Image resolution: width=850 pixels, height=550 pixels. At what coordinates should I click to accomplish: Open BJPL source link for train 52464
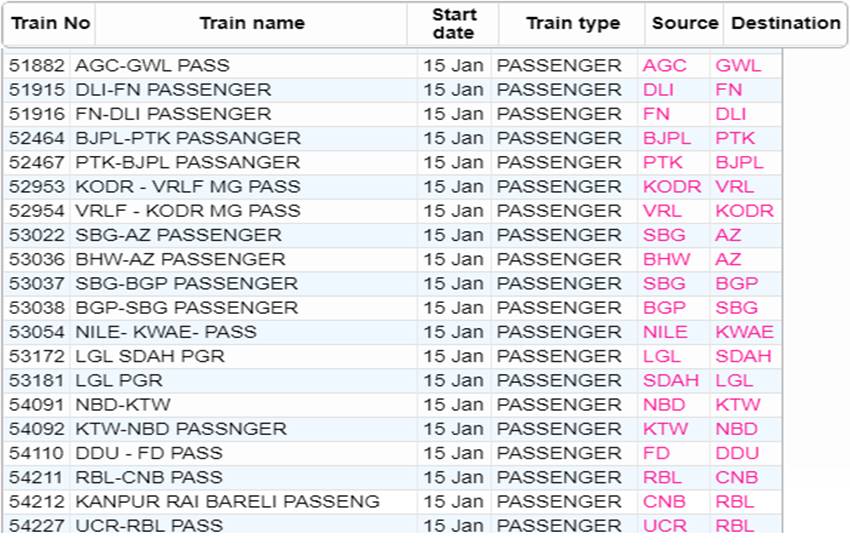tap(667, 138)
